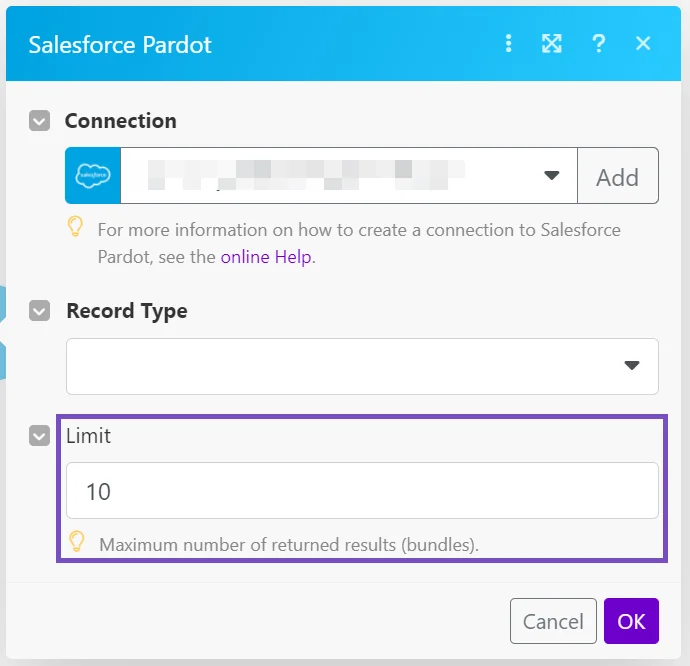This screenshot has height=666, width=690.
Task: Toggle the Limit field arrow box
Action: coord(40,436)
